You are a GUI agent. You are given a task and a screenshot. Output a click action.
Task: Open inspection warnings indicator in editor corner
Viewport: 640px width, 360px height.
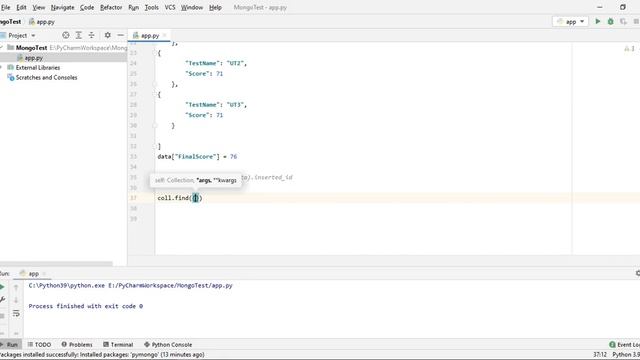pyautogui.click(x=629, y=49)
